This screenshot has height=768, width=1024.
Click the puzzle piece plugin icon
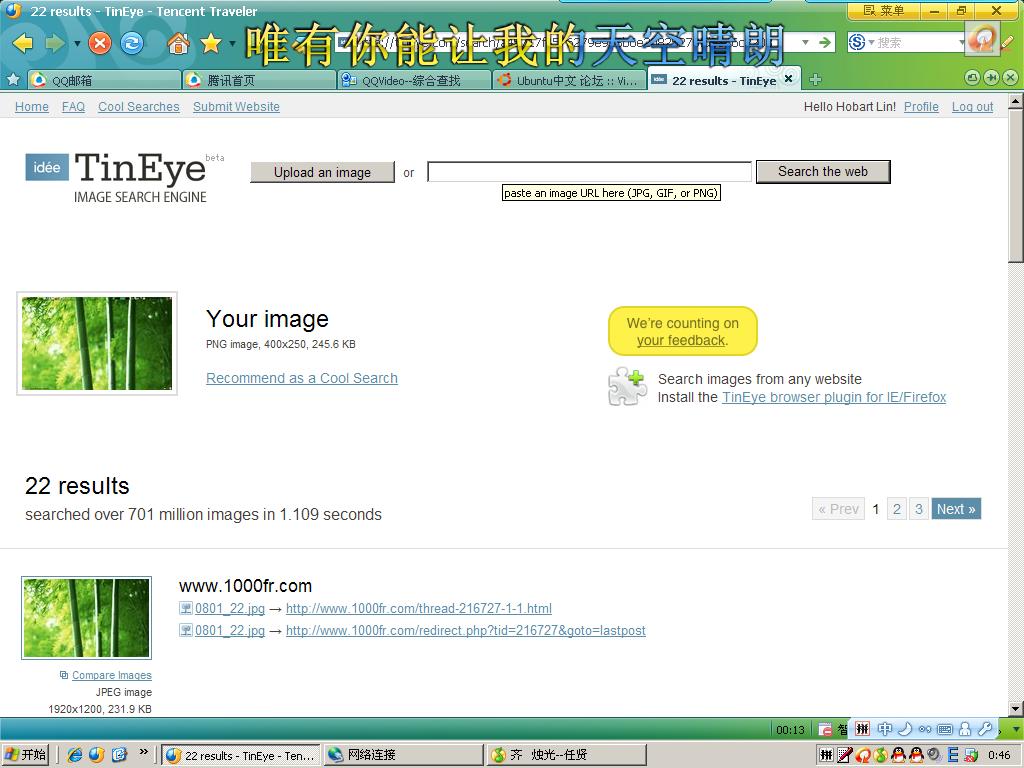pyautogui.click(x=626, y=387)
